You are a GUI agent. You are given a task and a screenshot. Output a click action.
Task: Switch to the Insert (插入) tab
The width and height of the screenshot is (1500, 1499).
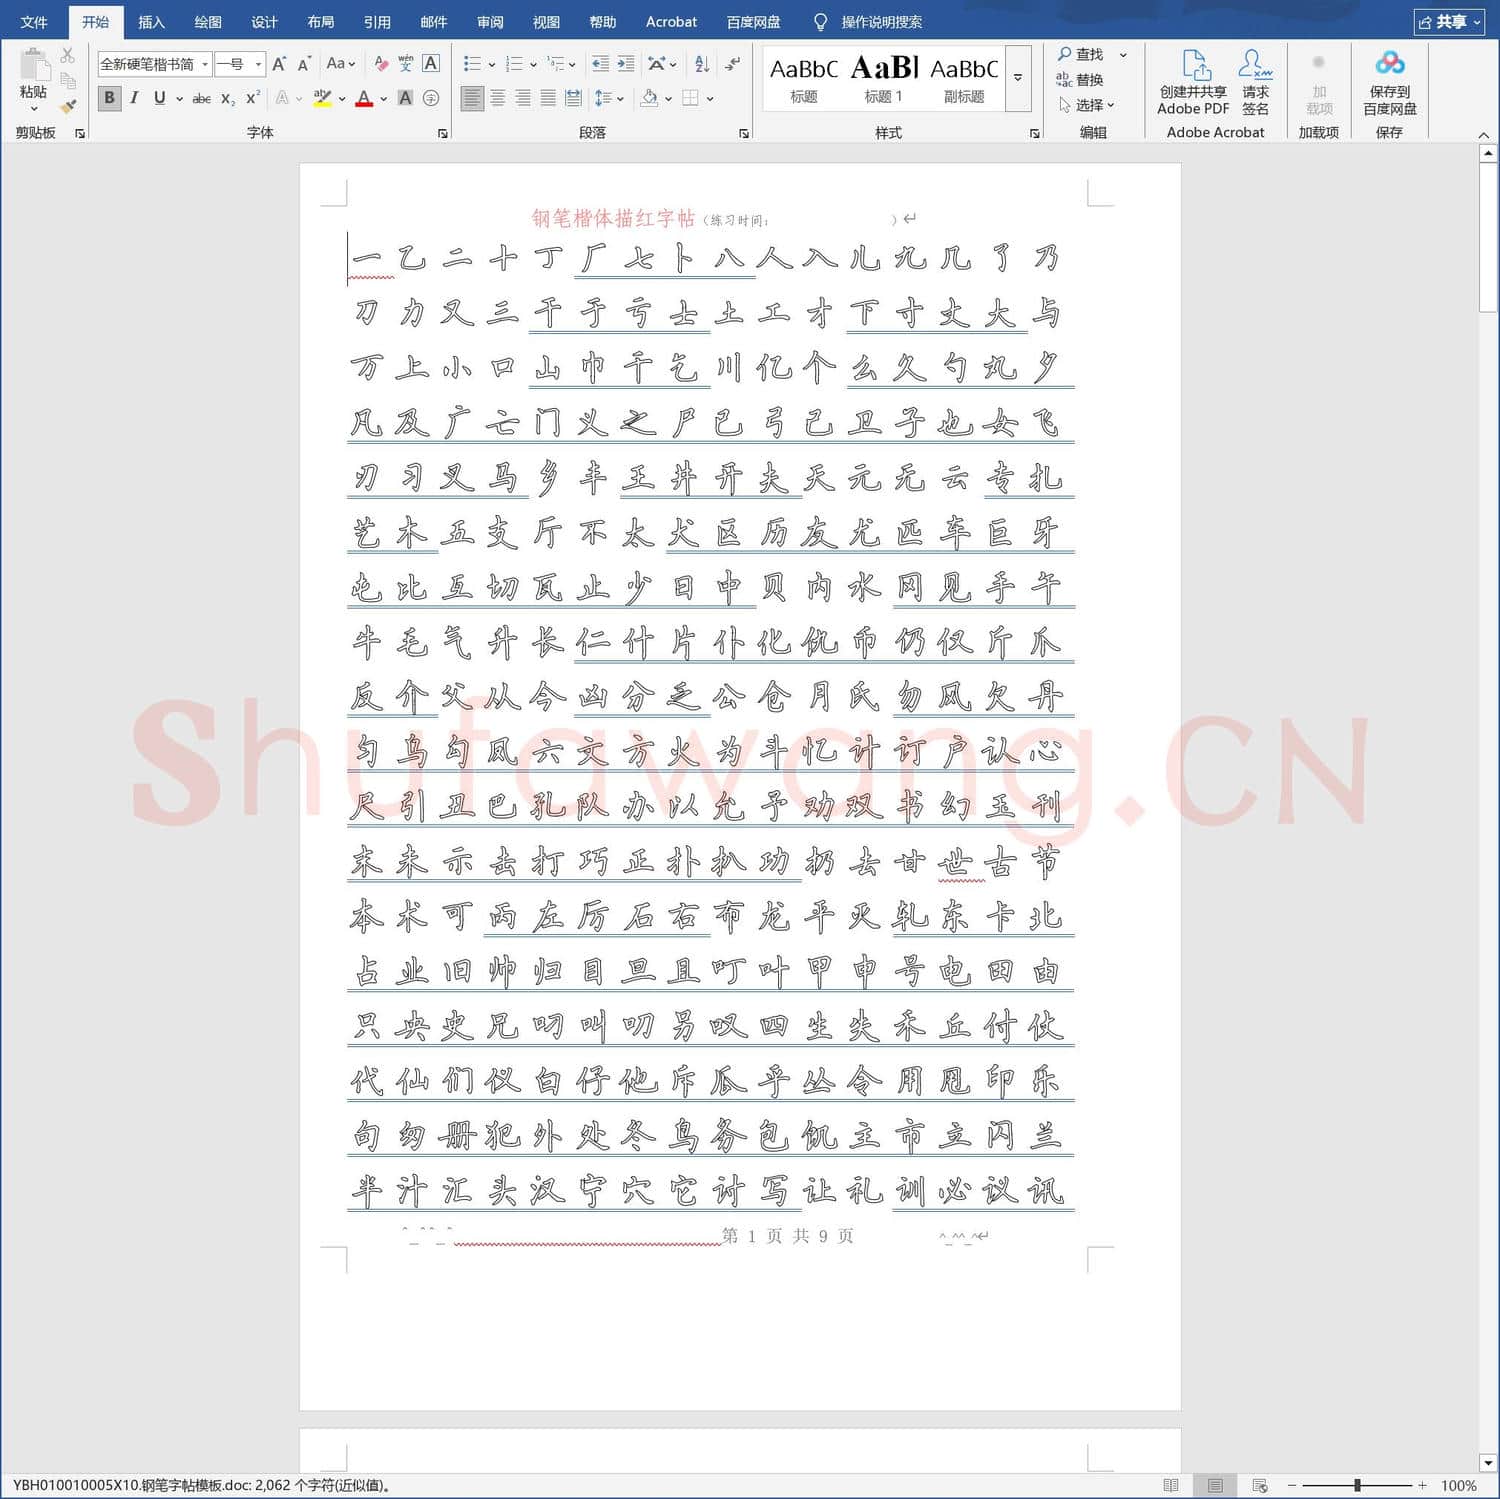(x=151, y=22)
